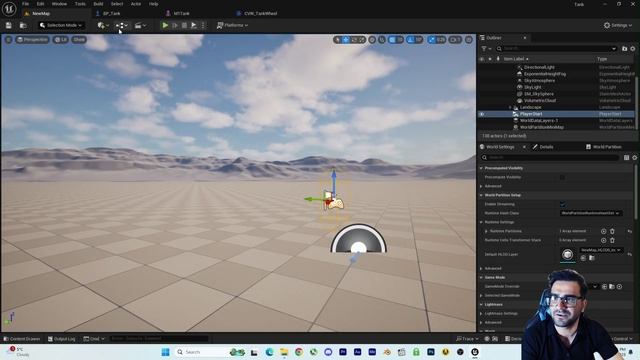Open the play options three-dot menu
Screen dimensions: 640x360
point(203,25)
